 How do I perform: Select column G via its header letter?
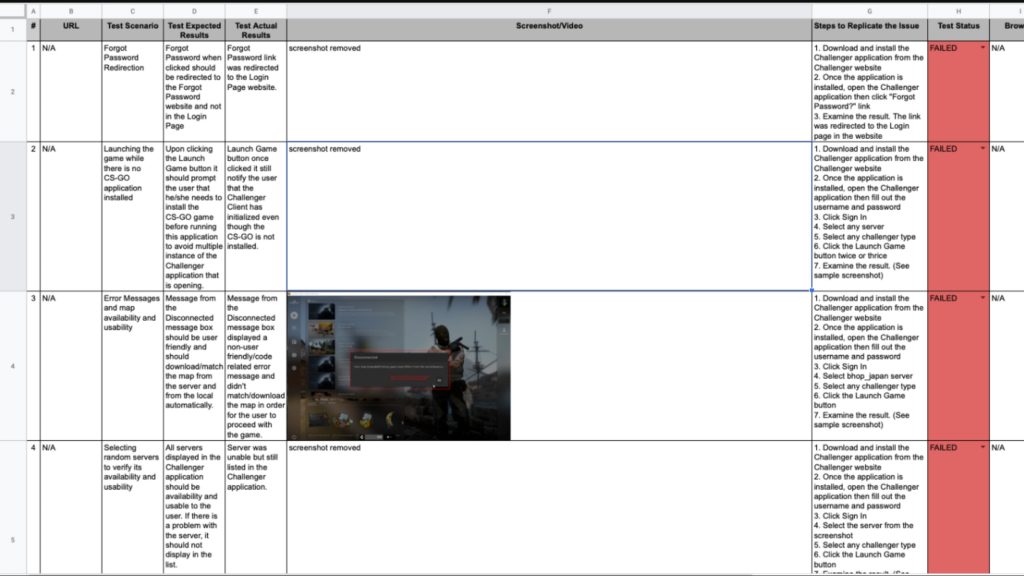coord(869,11)
